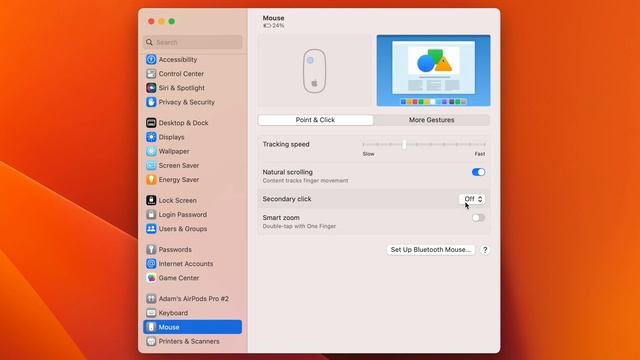Set tracking speed to Fast end

[484, 144]
